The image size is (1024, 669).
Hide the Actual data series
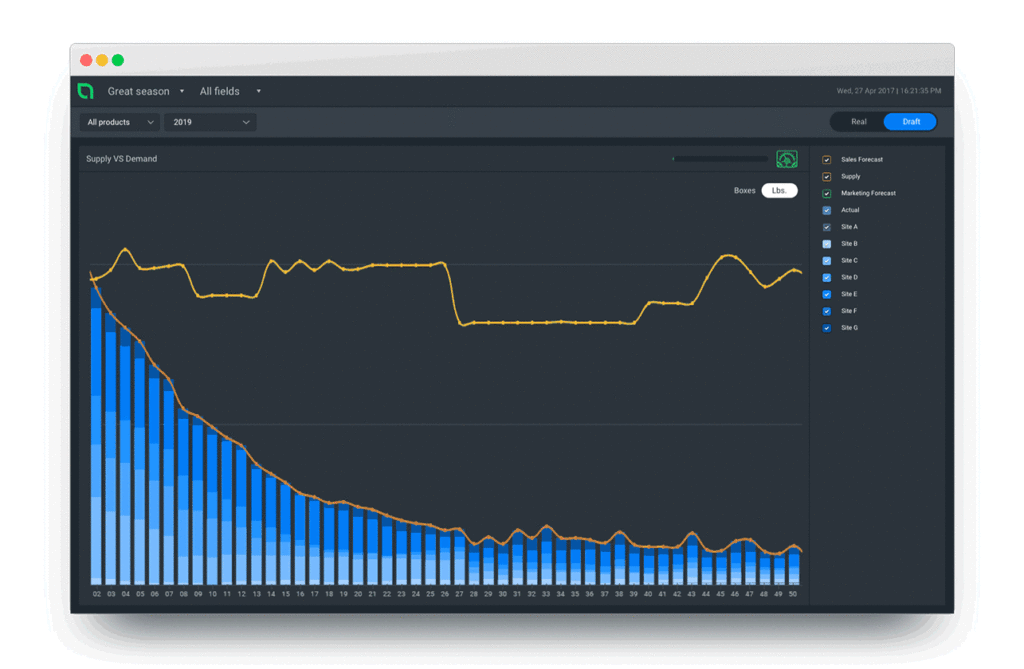pyautogui.click(x=826, y=211)
